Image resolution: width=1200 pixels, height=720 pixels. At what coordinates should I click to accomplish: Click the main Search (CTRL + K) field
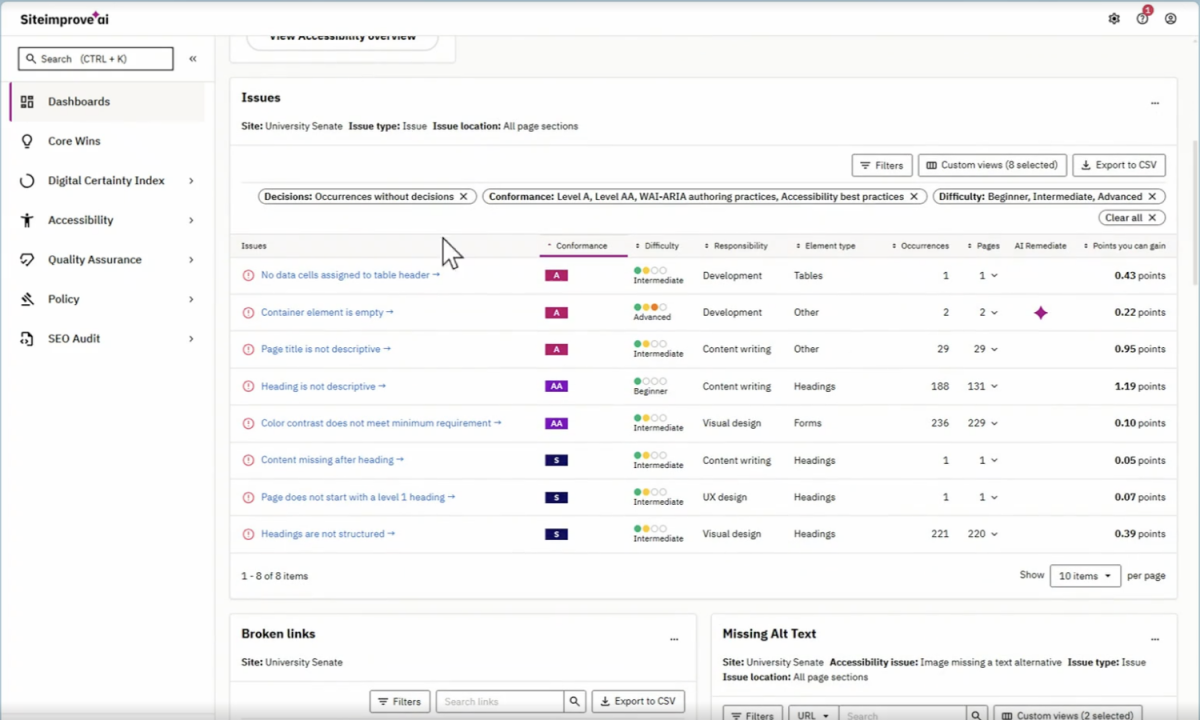click(95, 59)
